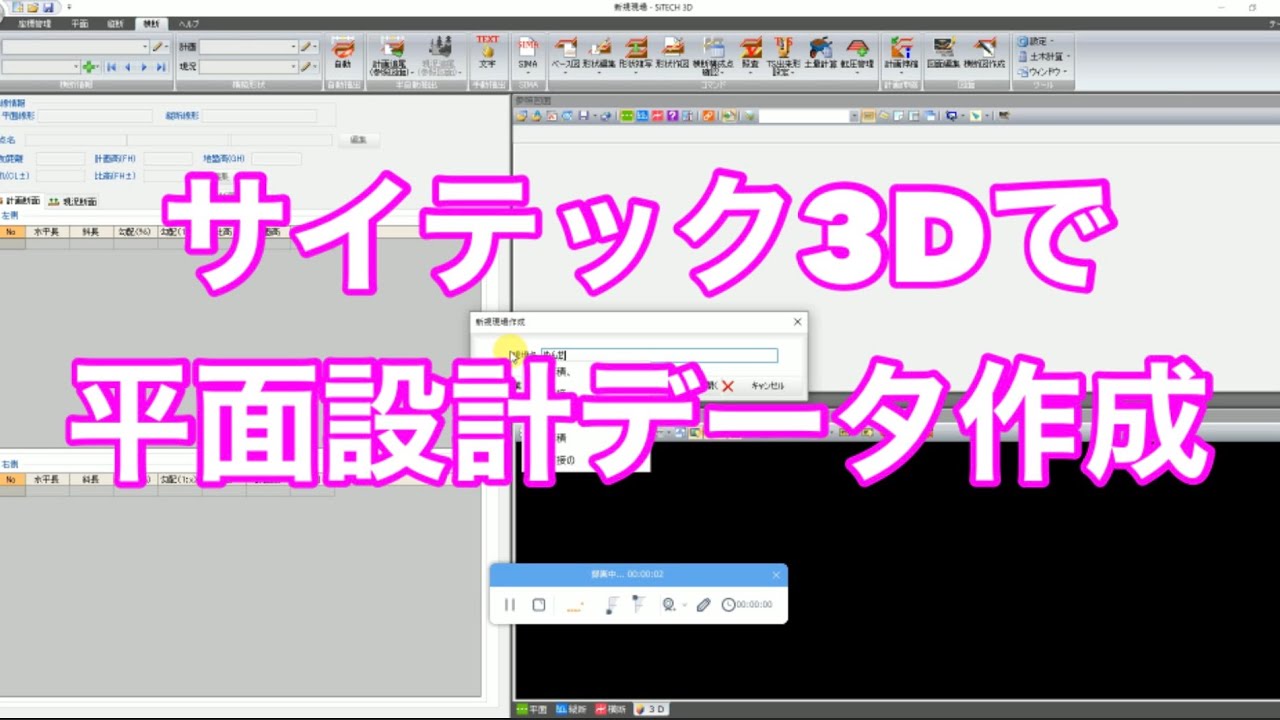Click the new file icon in quick access toolbar

(x=17, y=7)
